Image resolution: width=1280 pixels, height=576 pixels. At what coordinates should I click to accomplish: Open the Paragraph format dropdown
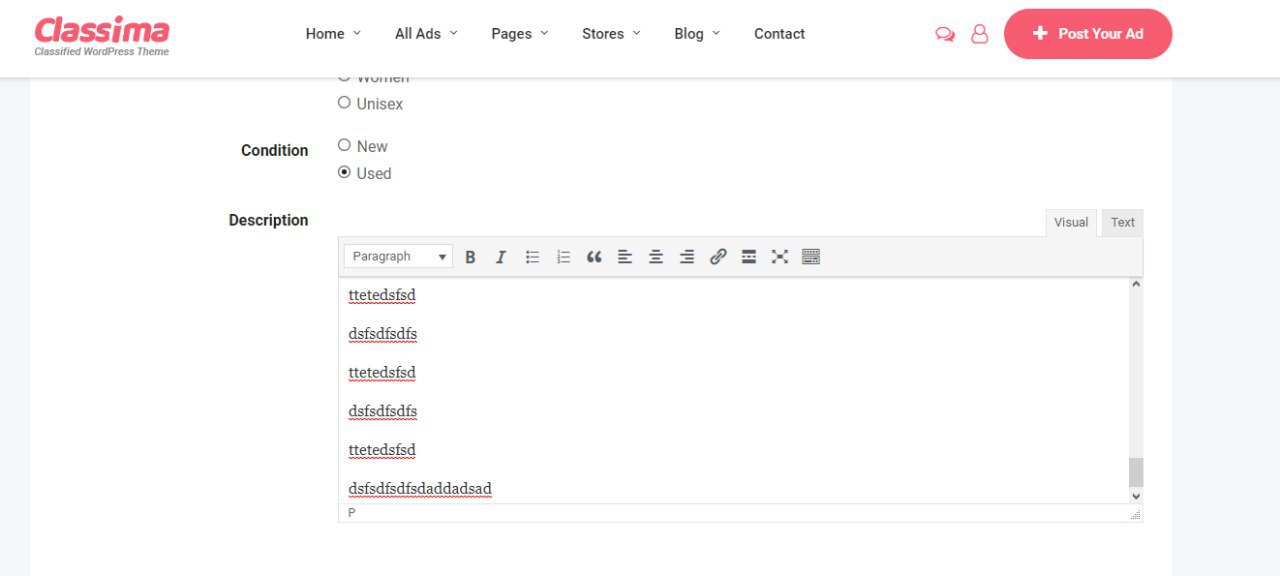[x=398, y=257]
